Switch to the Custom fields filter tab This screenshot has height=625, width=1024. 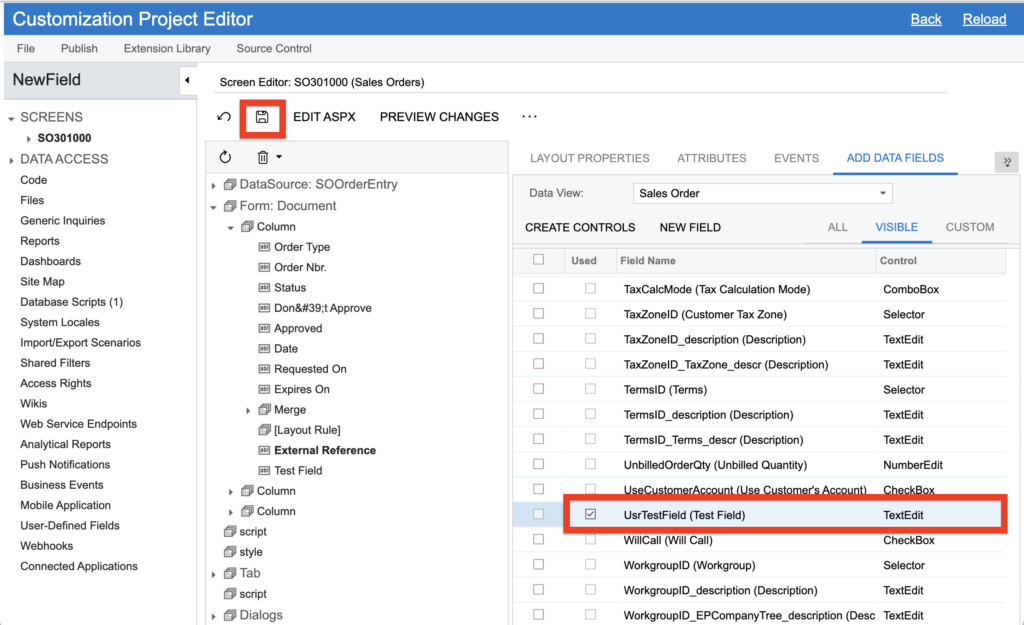969,227
